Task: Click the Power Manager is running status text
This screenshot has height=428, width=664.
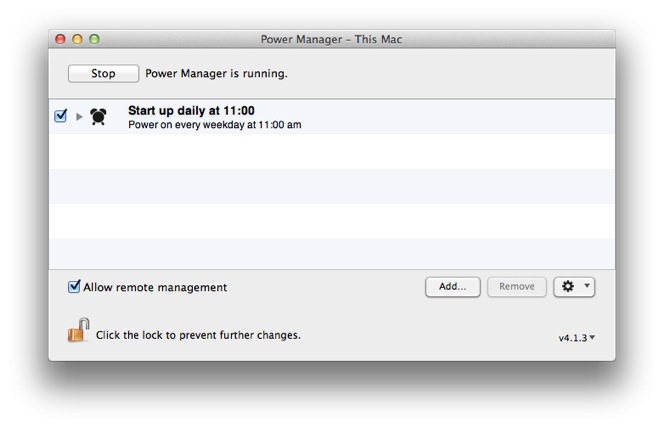Action: (x=217, y=73)
